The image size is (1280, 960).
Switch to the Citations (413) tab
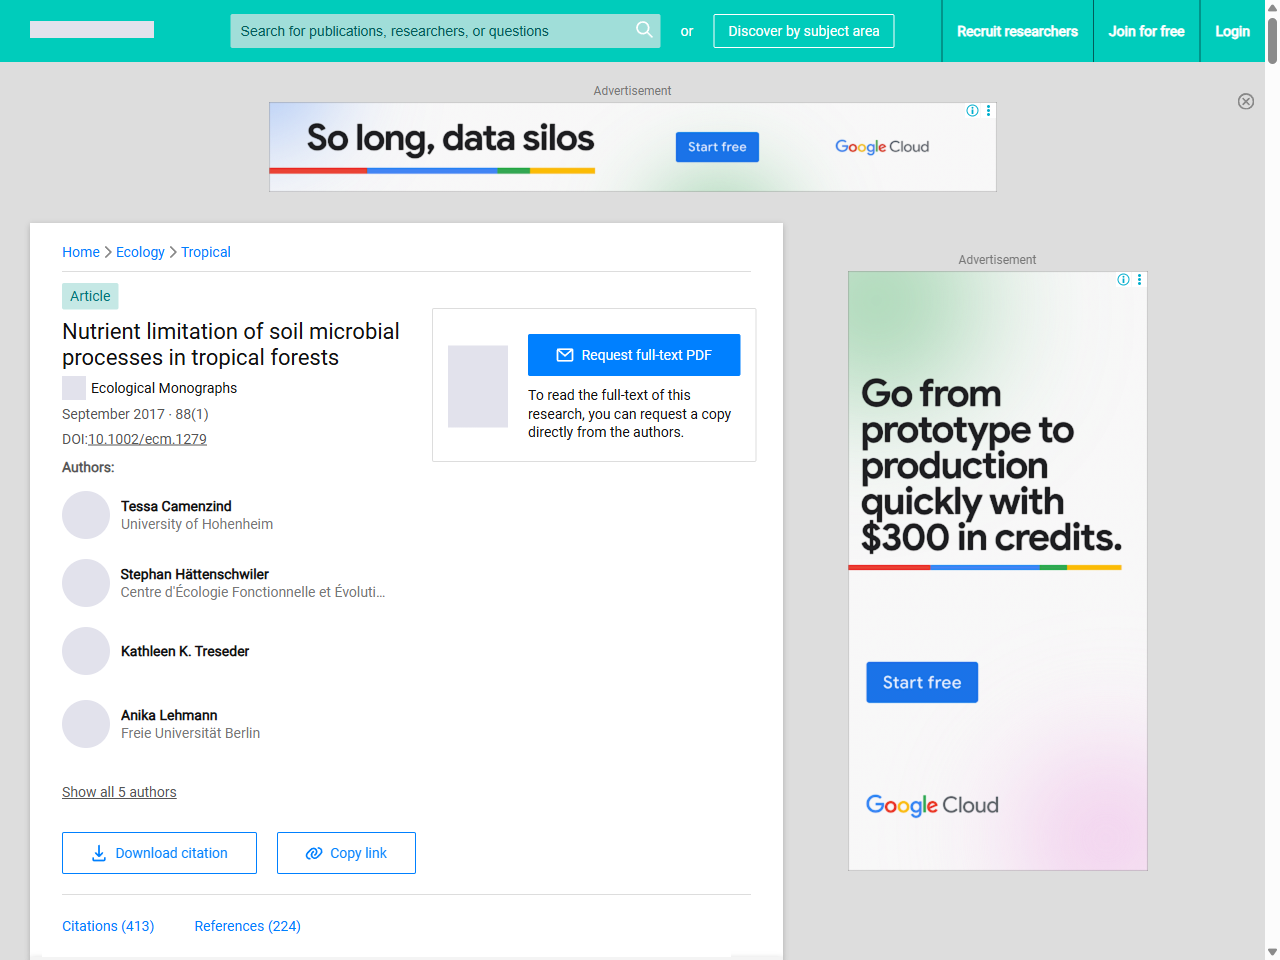point(108,926)
